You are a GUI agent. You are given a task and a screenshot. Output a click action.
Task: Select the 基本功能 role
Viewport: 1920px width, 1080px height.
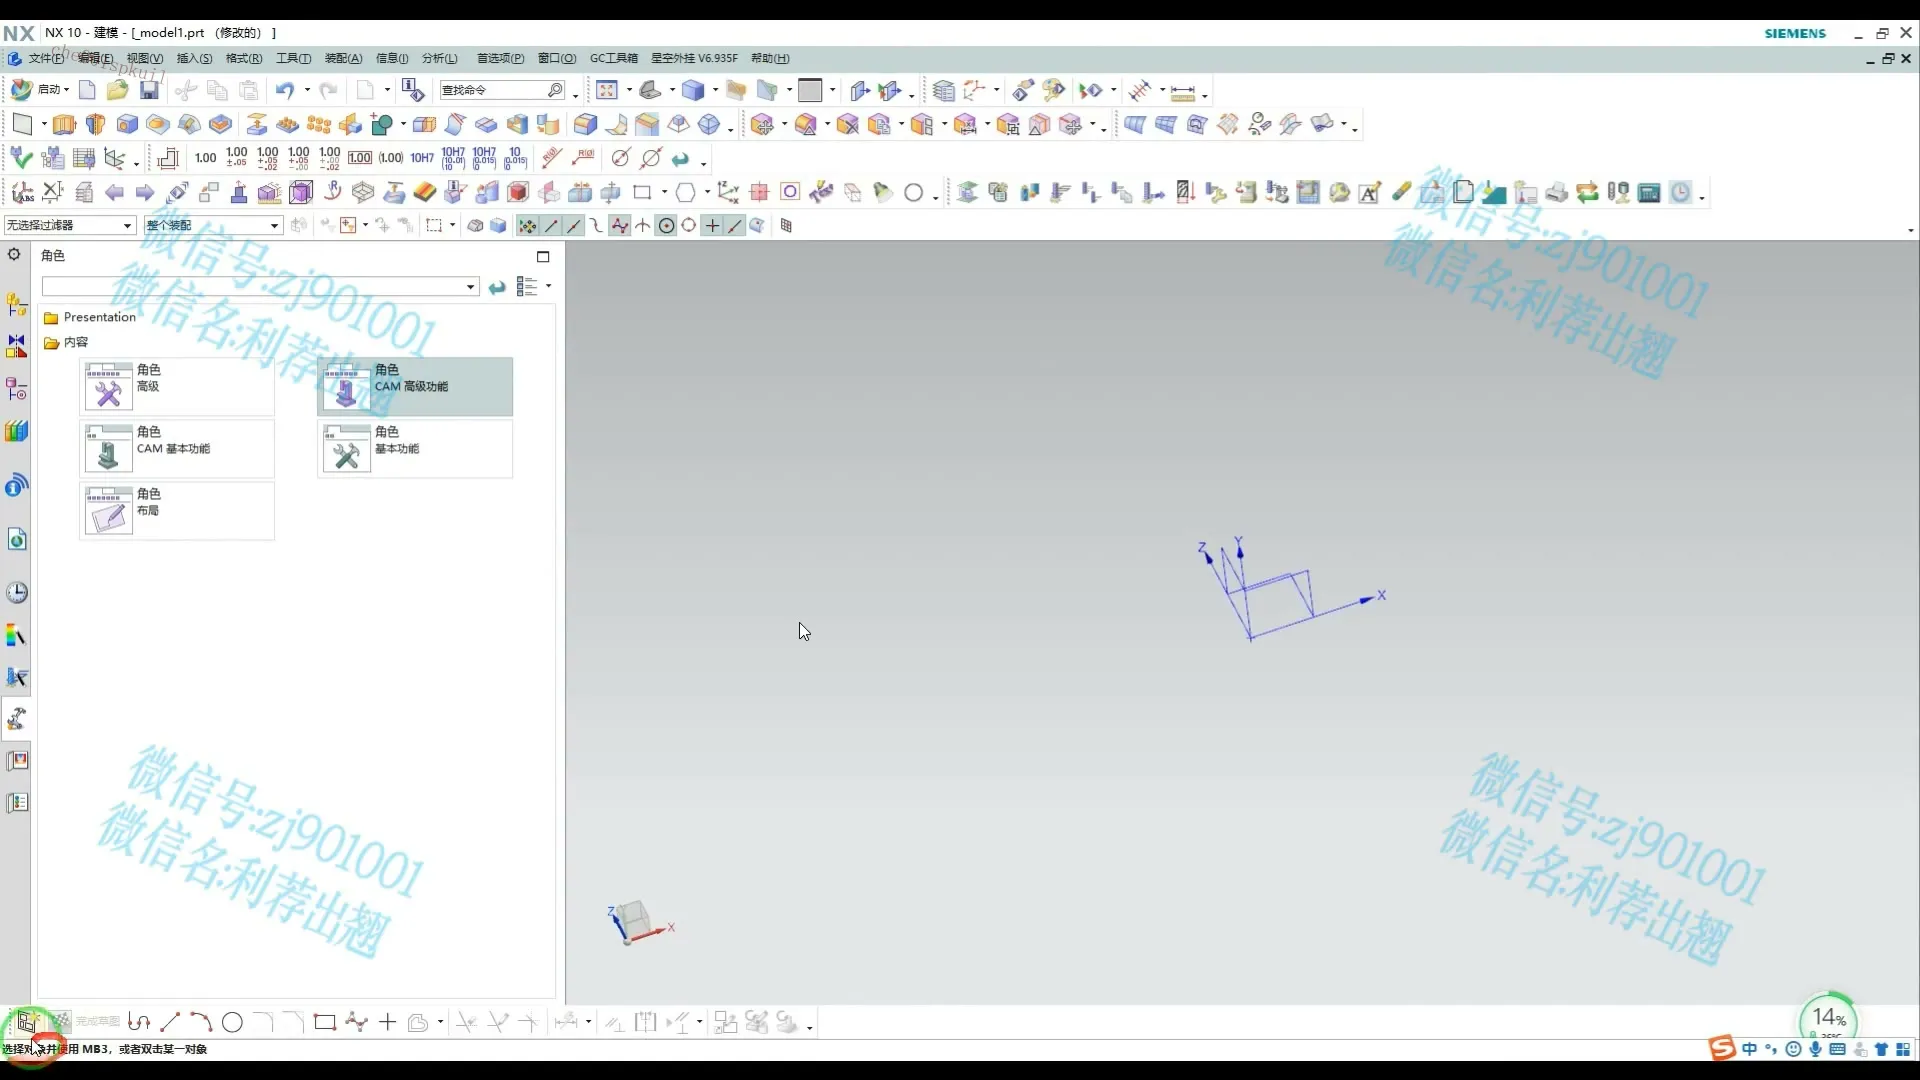coord(415,449)
